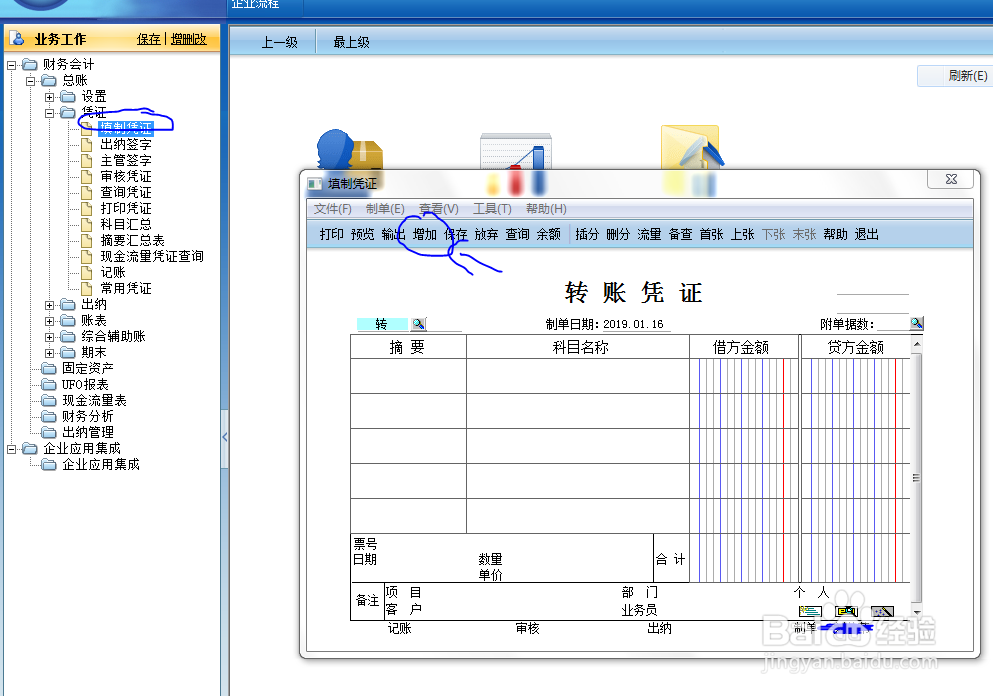Select 科目汇总 in the tree
Image resolution: width=993 pixels, height=696 pixels.
125,224
